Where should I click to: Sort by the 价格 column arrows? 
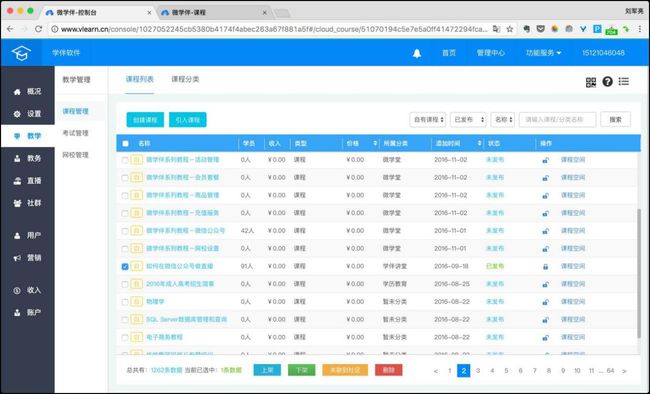tap(375, 143)
